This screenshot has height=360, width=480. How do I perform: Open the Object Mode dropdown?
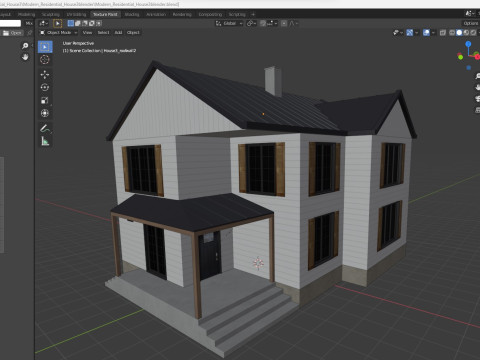click(59, 33)
